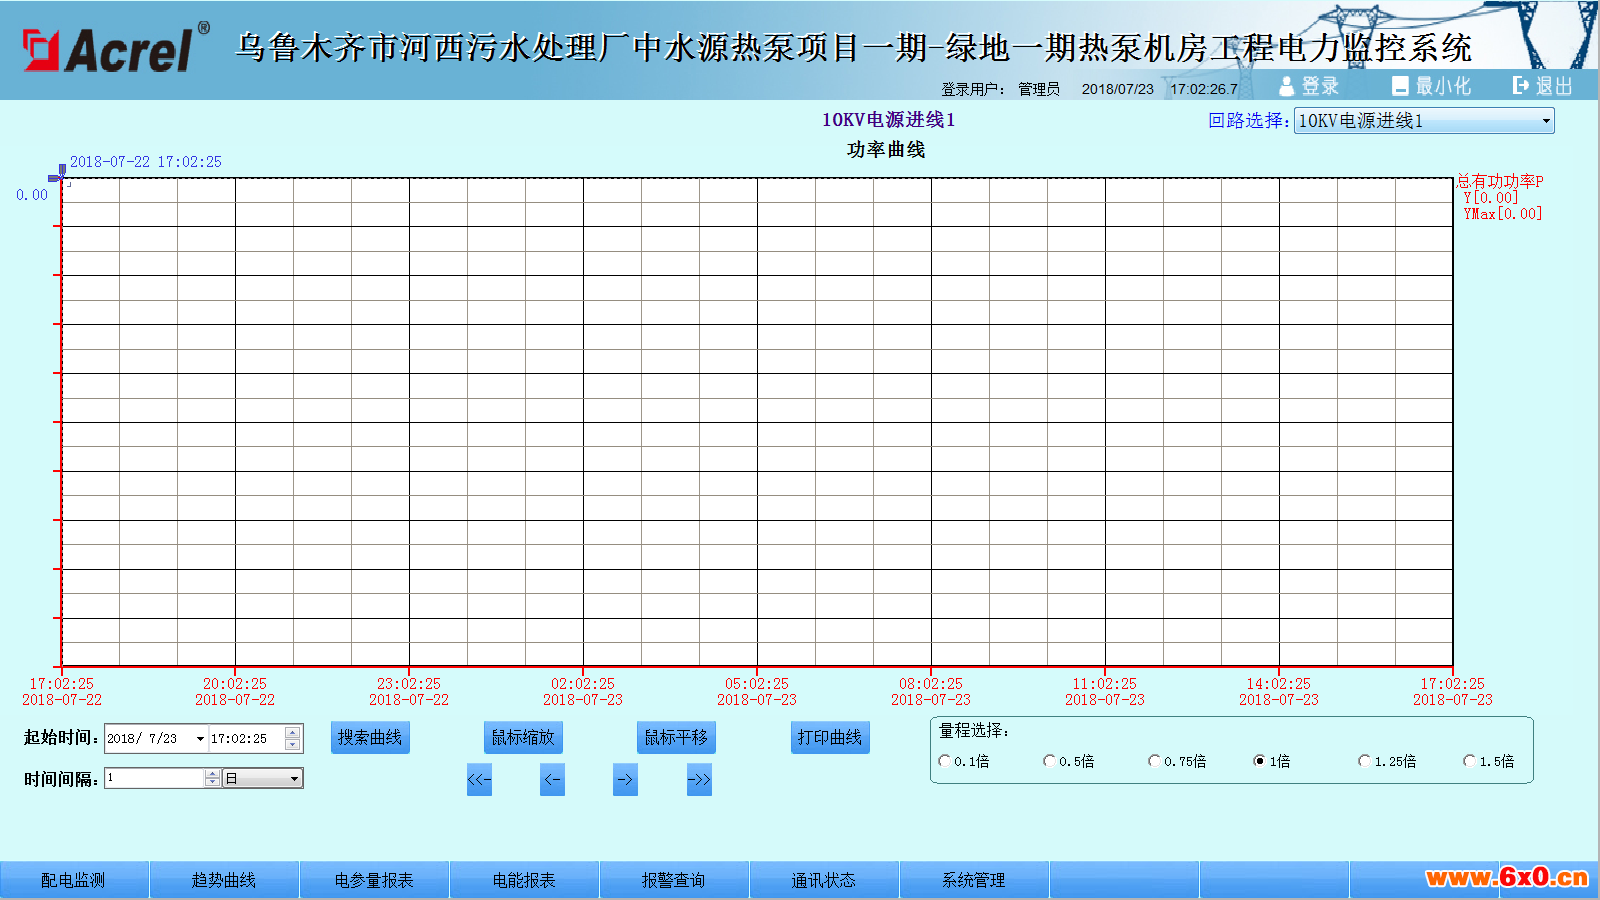Viewport: 1600px width, 900px height.
Task: Click the 搜索曲线 button
Action: coord(370,738)
